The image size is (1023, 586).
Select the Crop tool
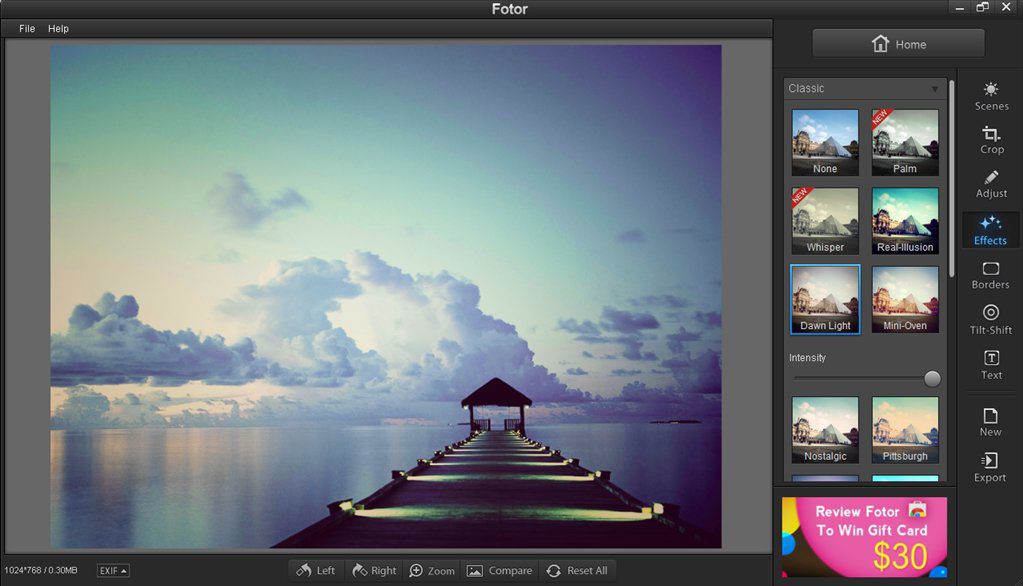click(x=991, y=140)
